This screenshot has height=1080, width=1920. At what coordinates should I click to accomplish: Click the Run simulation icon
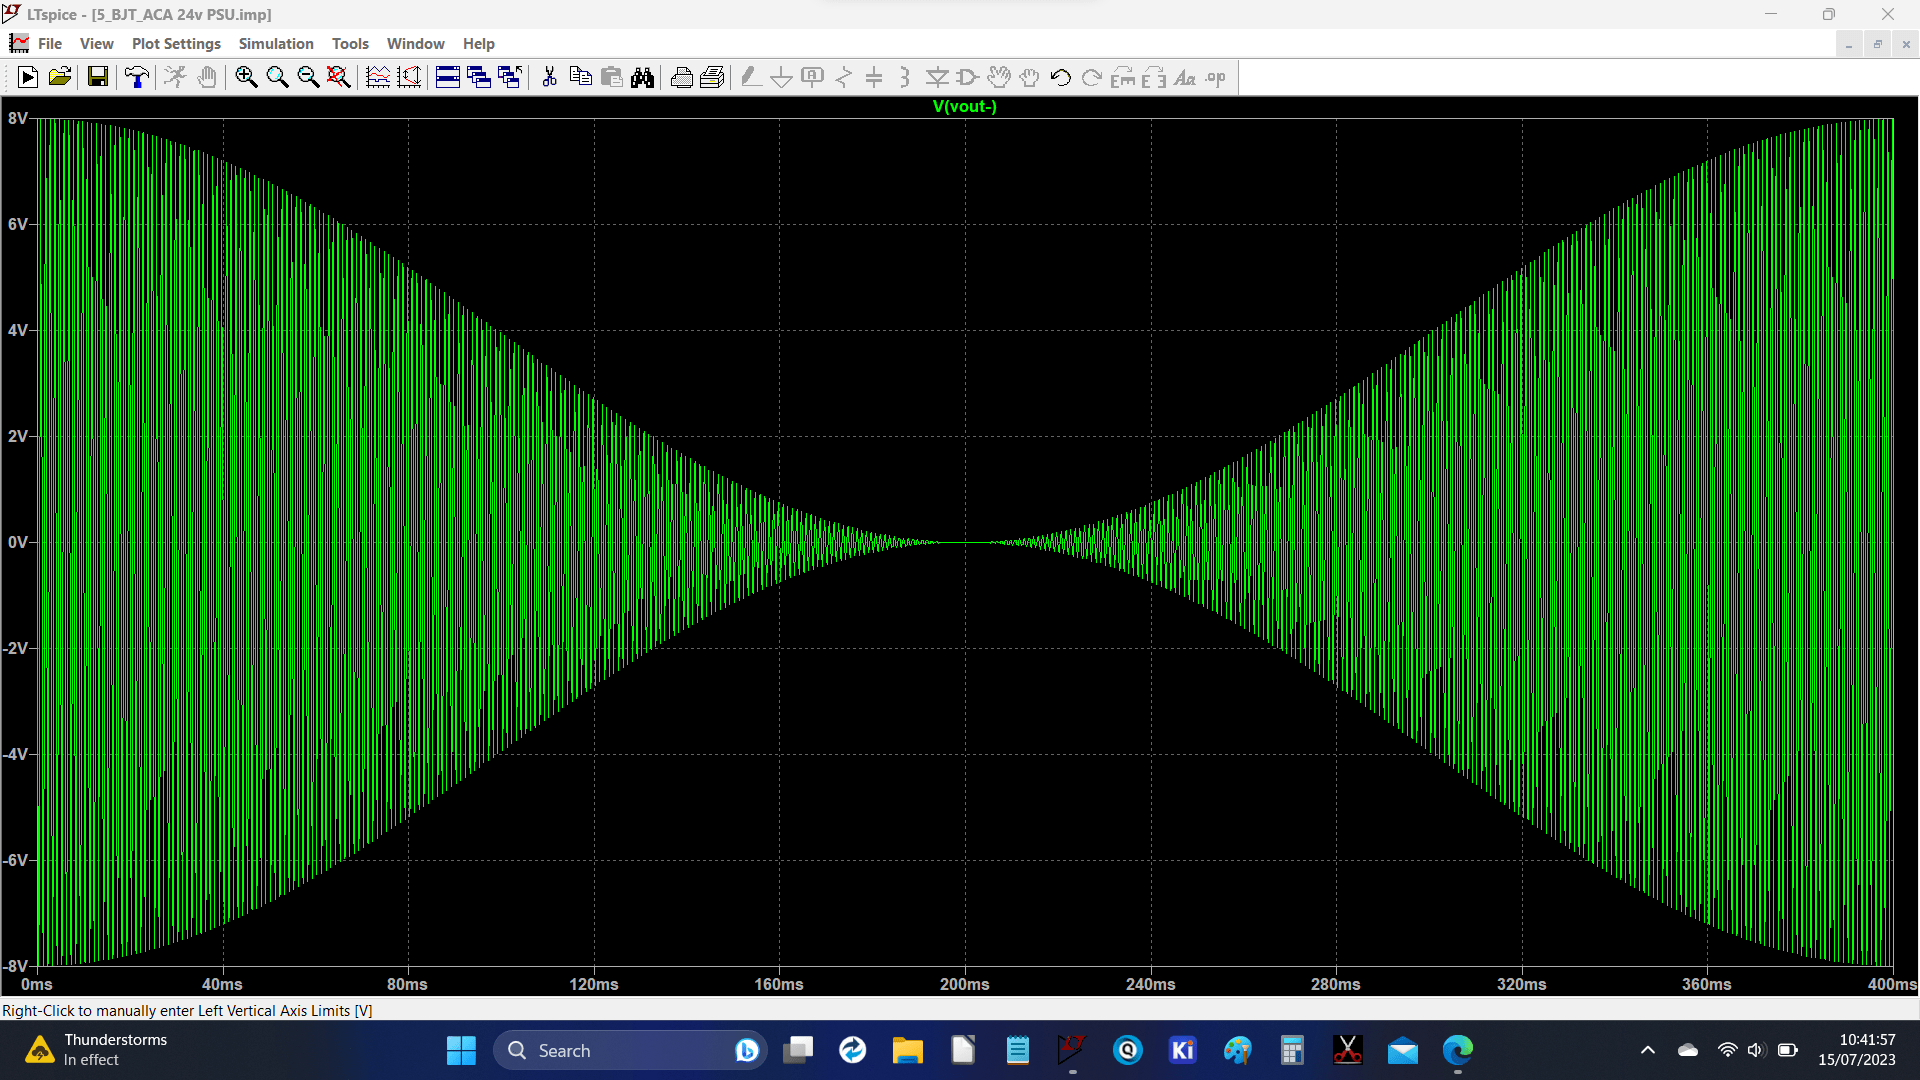28,77
